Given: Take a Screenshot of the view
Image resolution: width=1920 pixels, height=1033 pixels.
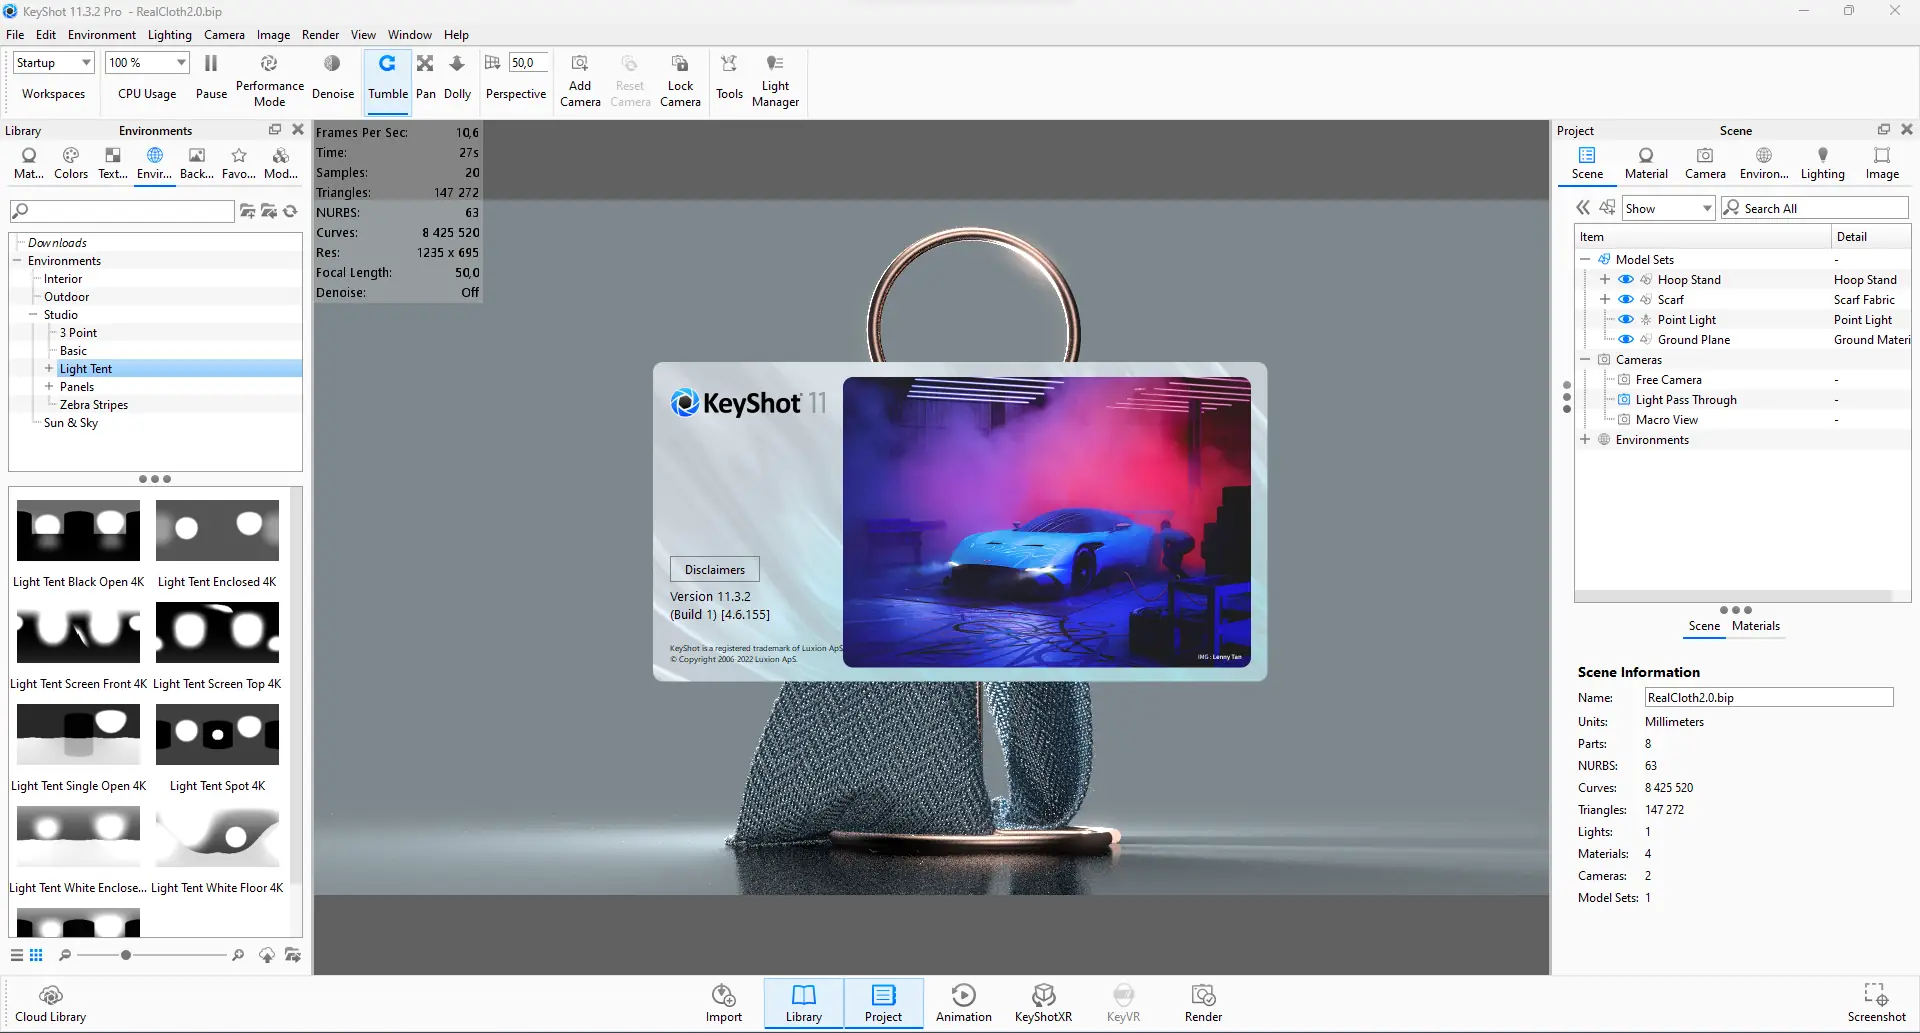Looking at the screenshot, I should point(1876,1004).
